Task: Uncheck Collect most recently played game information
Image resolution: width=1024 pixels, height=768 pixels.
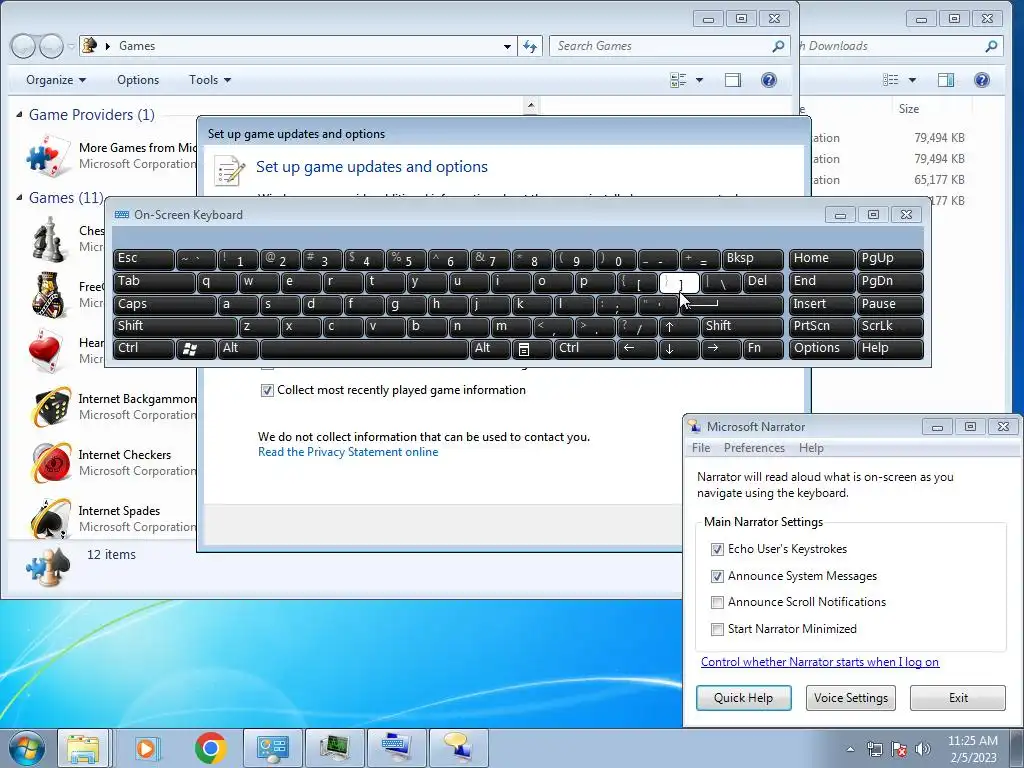Action: [x=266, y=391]
